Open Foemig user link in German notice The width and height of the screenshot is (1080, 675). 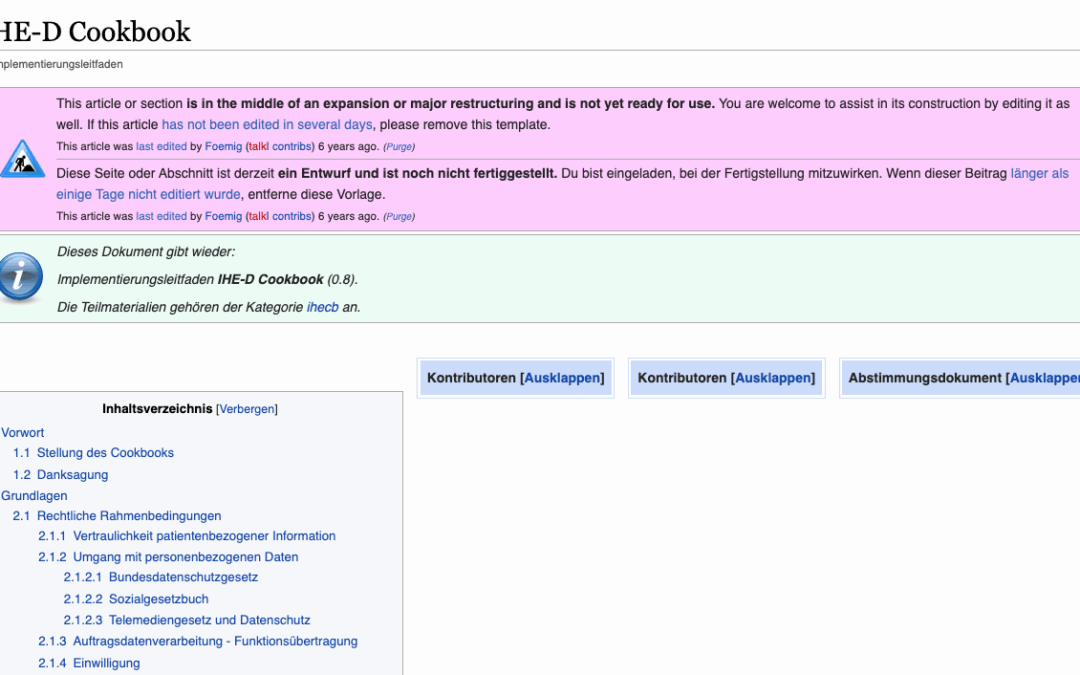[223, 216]
